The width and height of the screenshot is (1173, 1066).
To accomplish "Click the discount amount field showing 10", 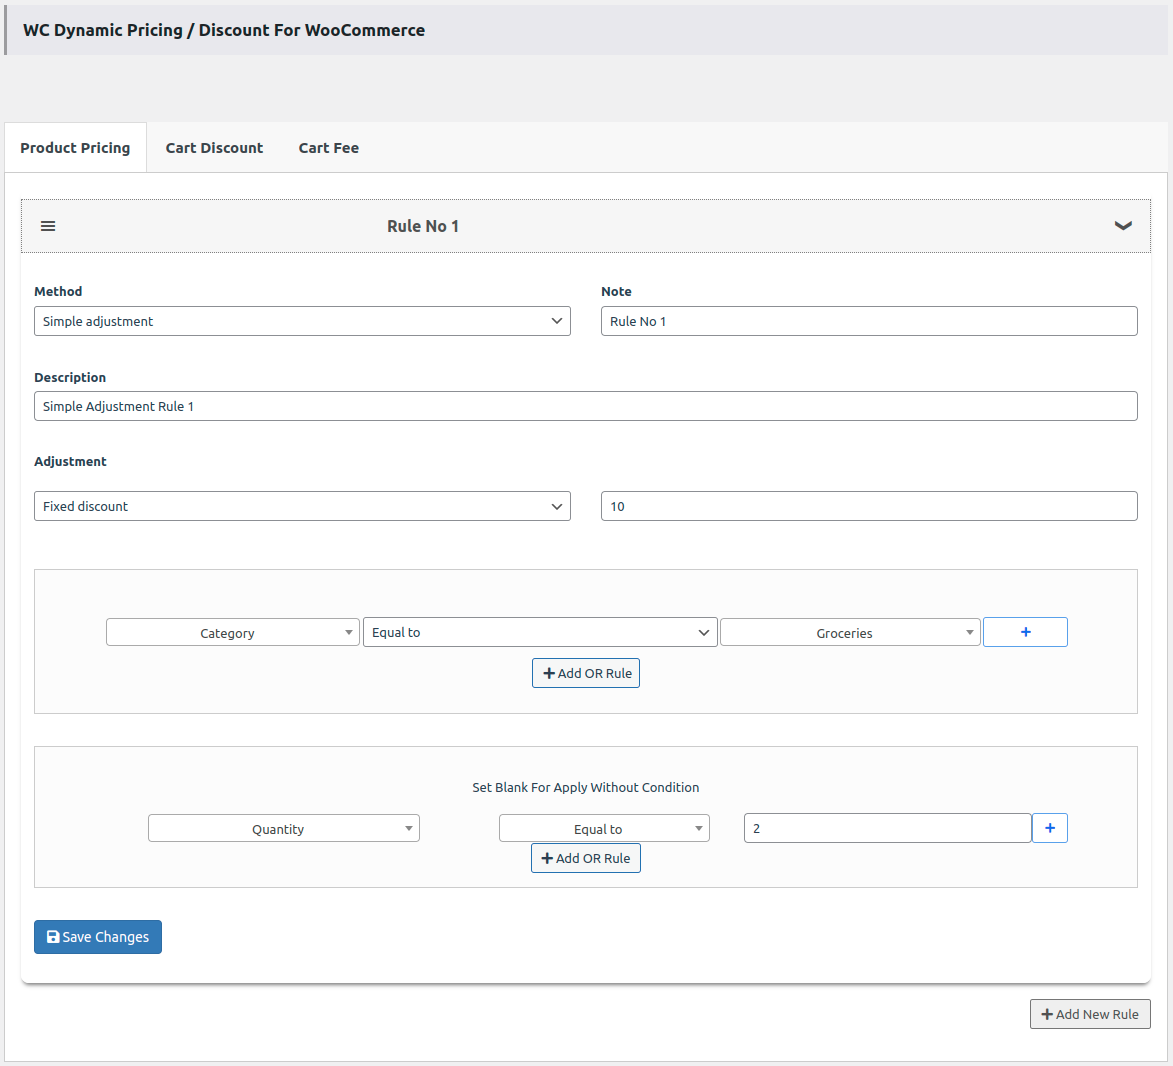I will tap(868, 506).
